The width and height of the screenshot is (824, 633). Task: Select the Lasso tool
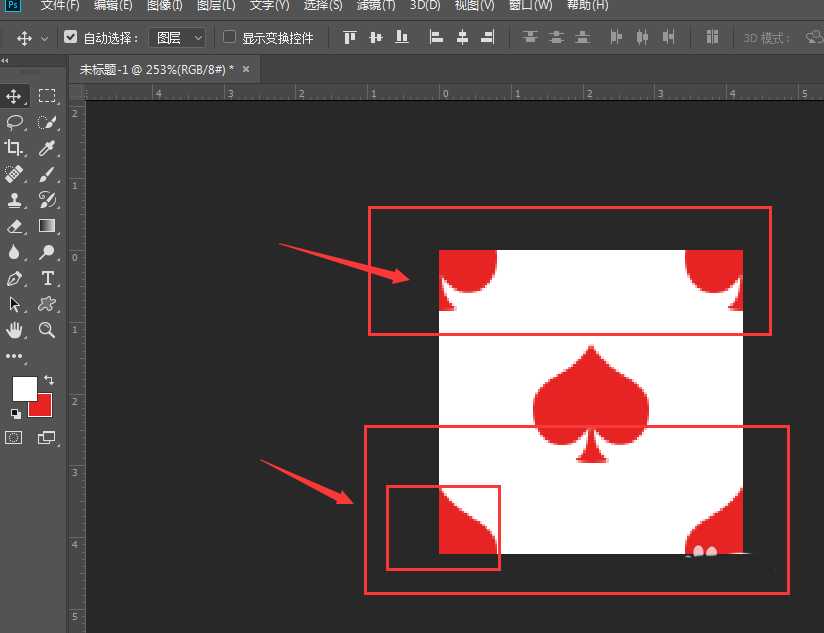[14, 122]
